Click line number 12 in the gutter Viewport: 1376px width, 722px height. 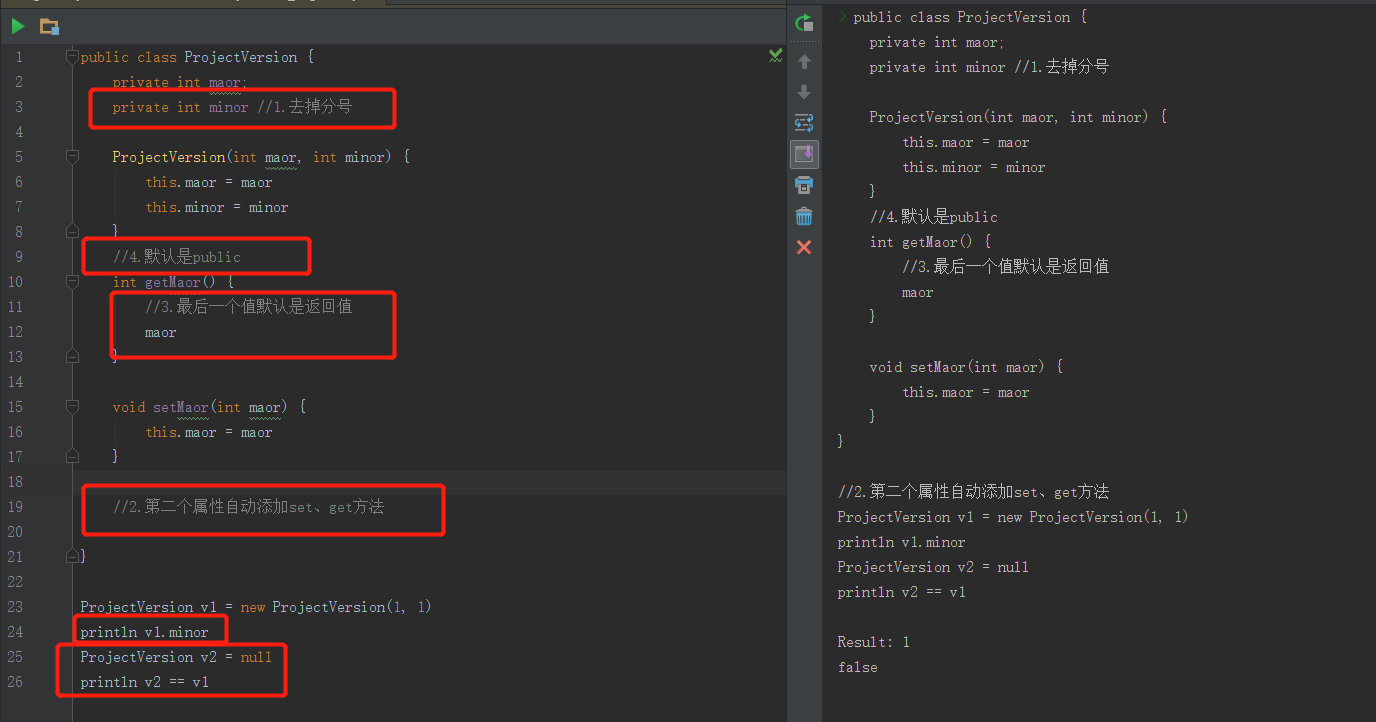click(14, 332)
